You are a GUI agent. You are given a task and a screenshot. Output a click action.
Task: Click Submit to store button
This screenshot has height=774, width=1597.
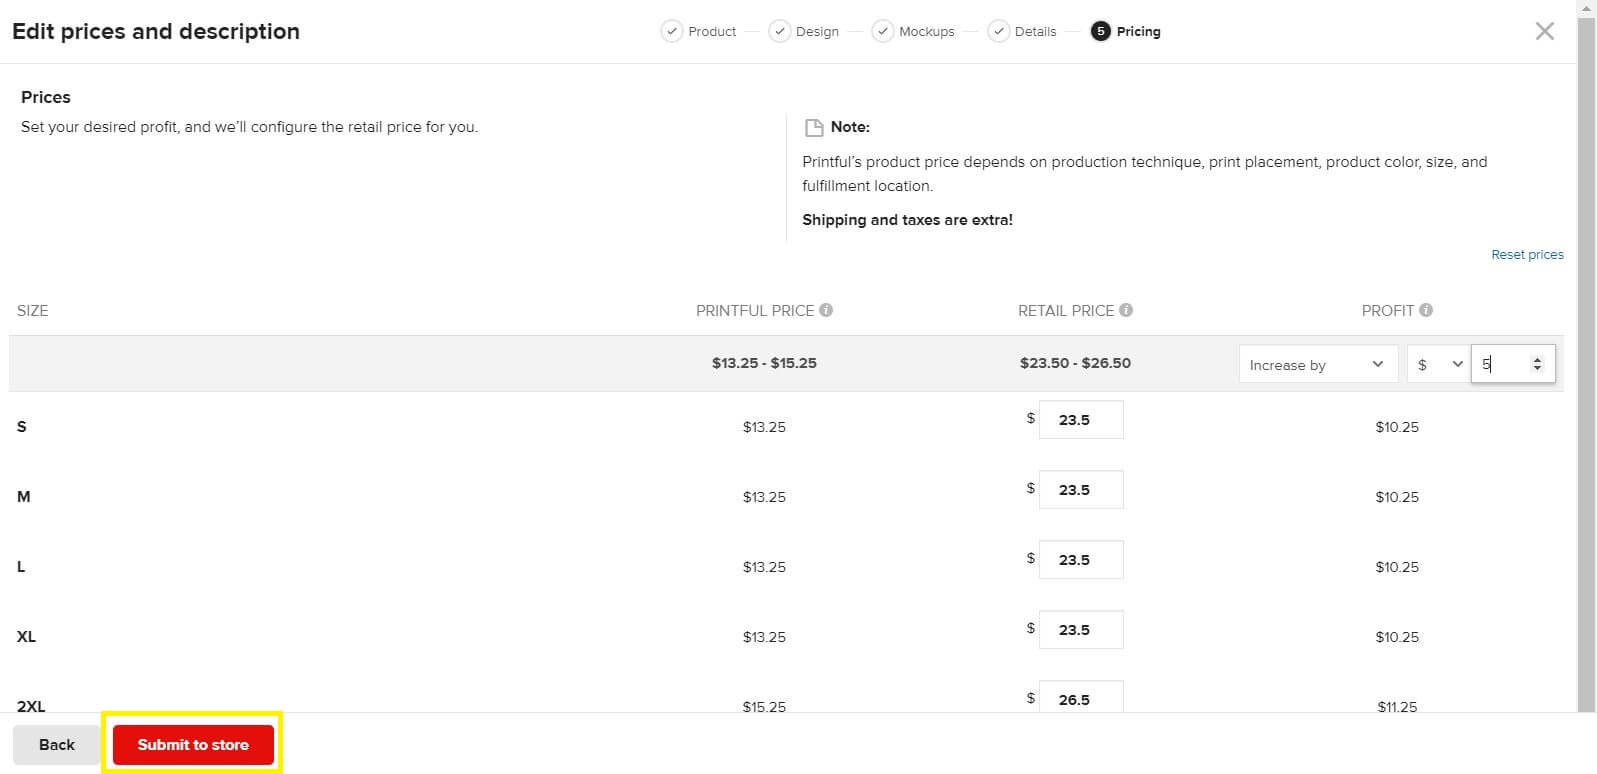pos(193,745)
